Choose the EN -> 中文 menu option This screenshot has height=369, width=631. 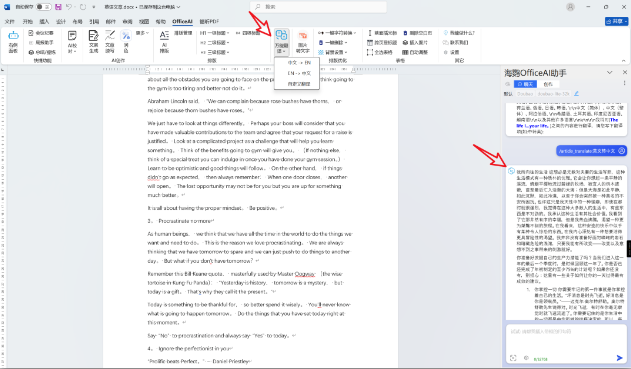point(299,73)
